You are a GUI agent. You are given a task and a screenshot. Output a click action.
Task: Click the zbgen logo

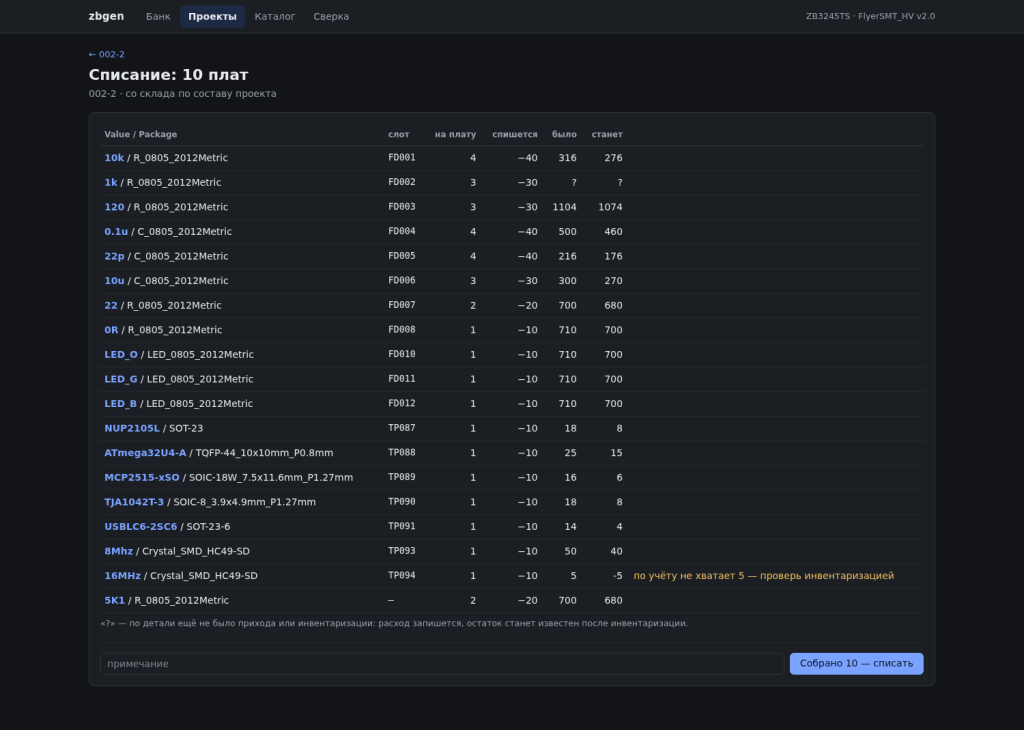[x=106, y=16]
